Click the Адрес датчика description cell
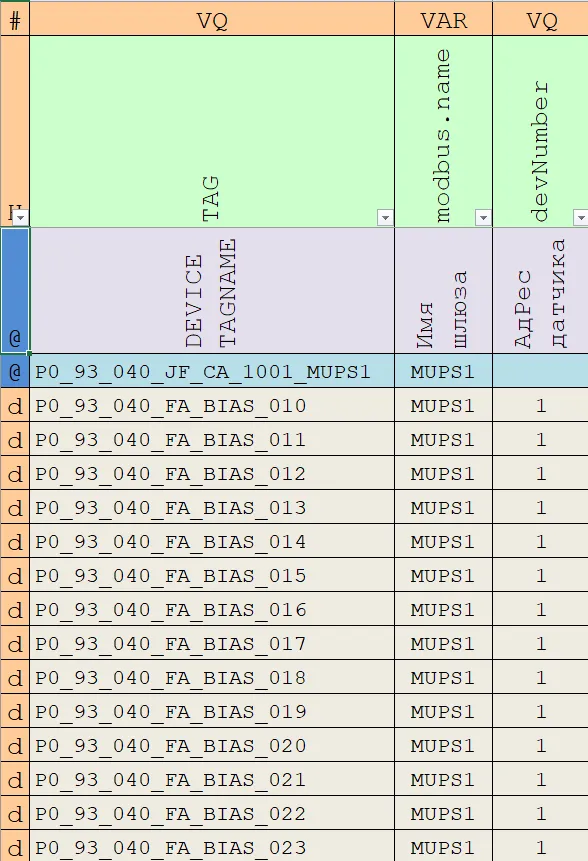The width and height of the screenshot is (588, 861). point(541,291)
